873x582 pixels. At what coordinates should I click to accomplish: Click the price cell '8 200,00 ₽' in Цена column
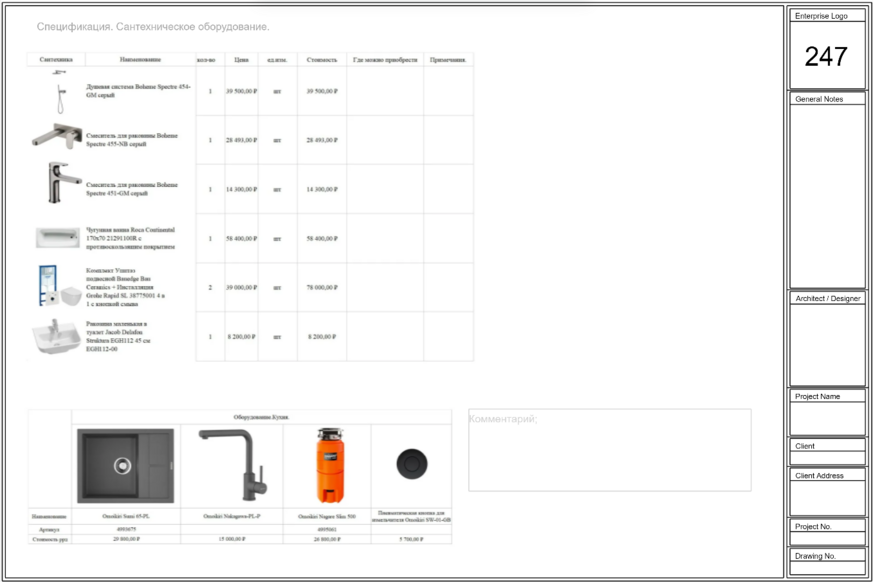pyautogui.click(x=241, y=337)
